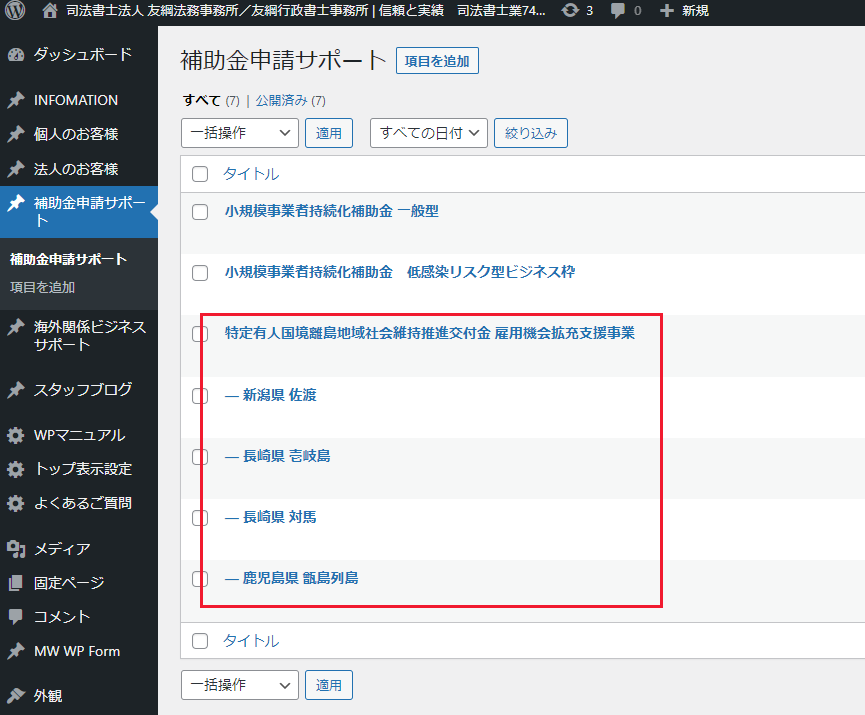Click the pin icon beside MW WP Form

tap(16, 651)
